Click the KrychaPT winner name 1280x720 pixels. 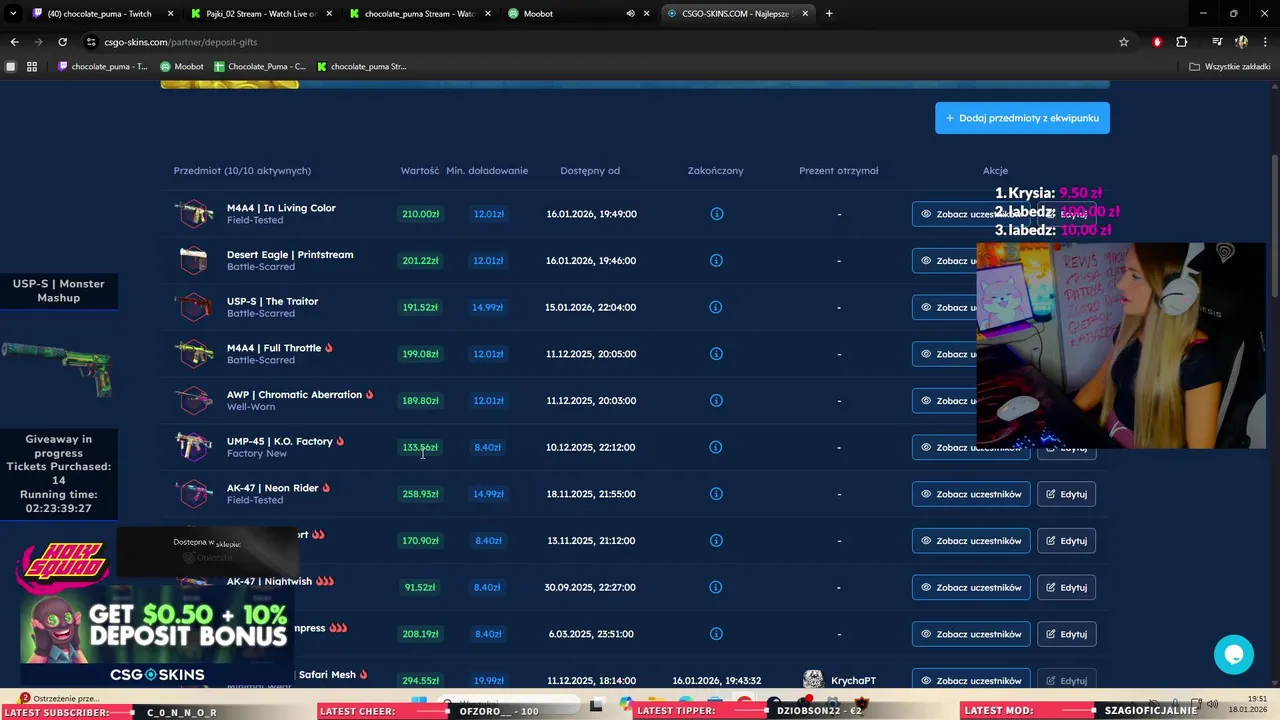pos(853,681)
